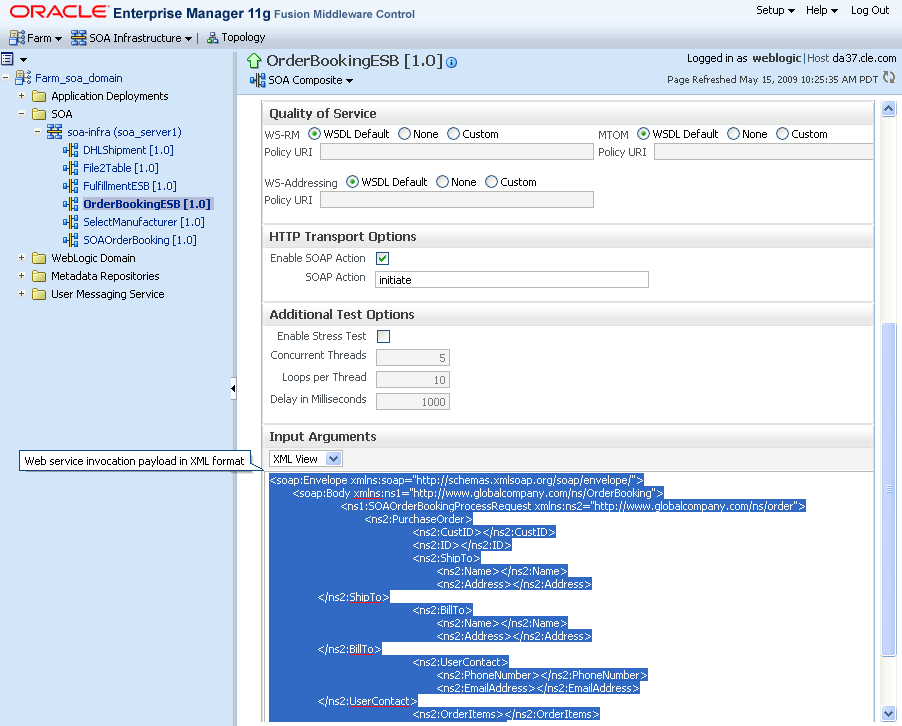Click the Farm icon in toolbar
902x726 pixels.
[x=17, y=38]
